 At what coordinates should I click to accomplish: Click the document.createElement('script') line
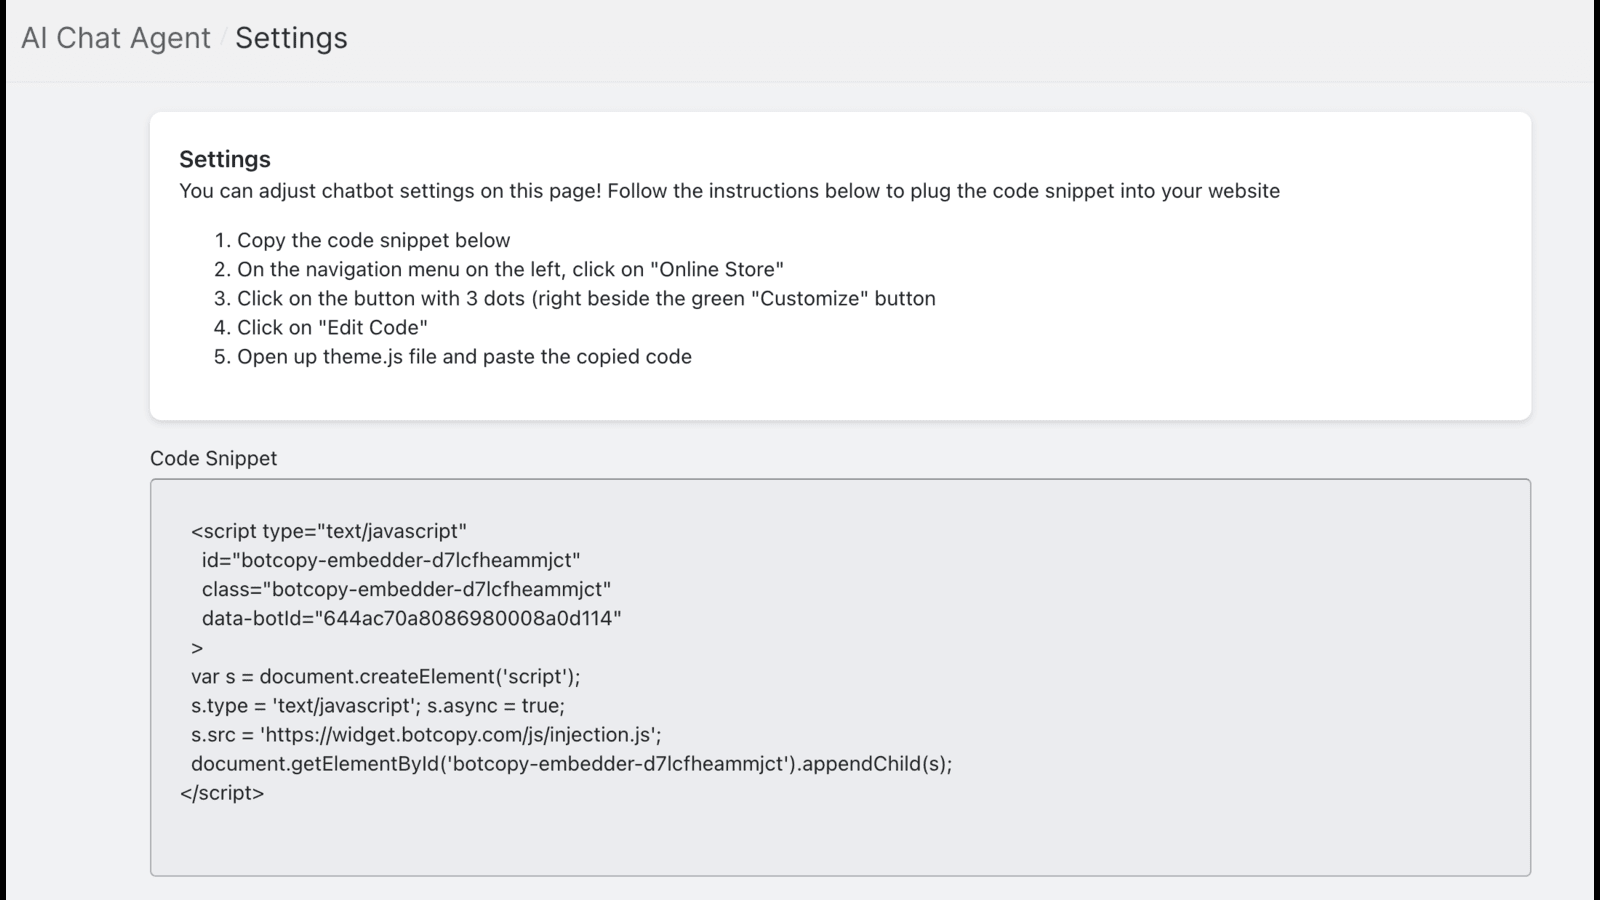(385, 676)
